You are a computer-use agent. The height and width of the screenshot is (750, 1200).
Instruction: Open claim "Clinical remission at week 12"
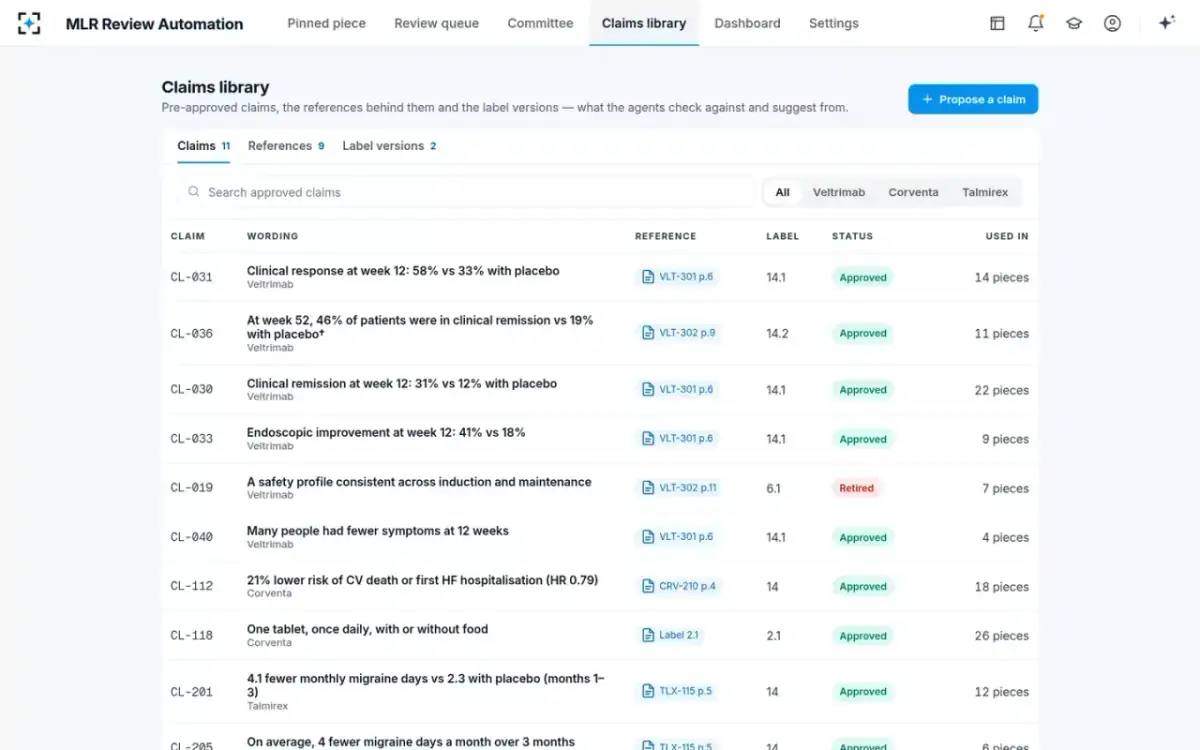pyautogui.click(x=402, y=383)
